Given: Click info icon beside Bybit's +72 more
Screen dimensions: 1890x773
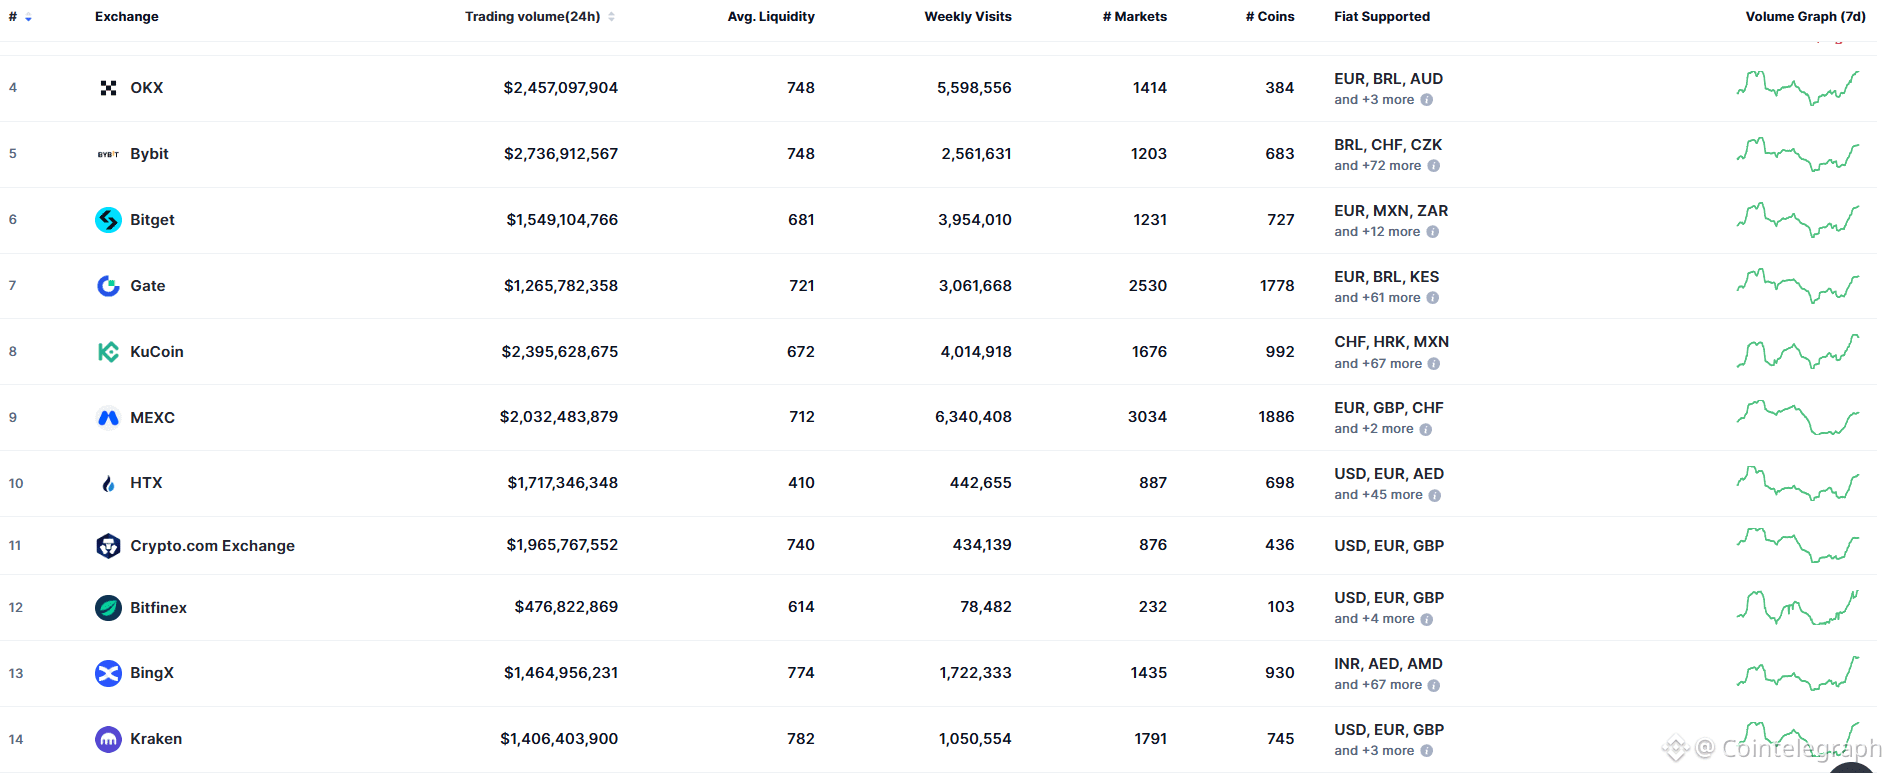Looking at the screenshot, I should tap(1434, 166).
